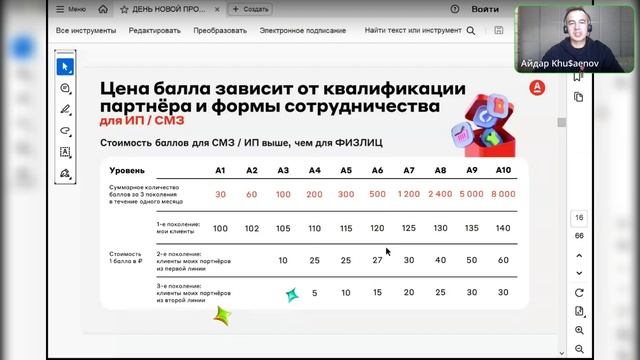Open the pages copy panel icon
The width and height of the screenshot is (640, 360).
(x=578, y=97)
